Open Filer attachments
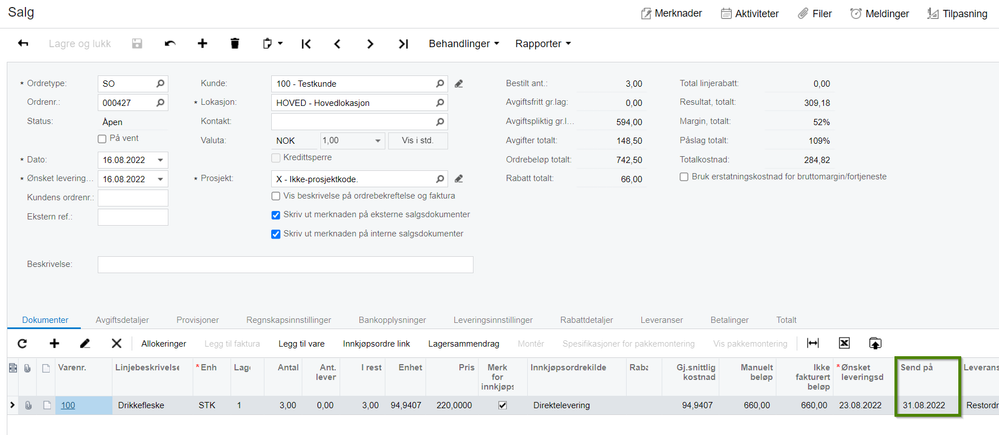 (x=815, y=13)
